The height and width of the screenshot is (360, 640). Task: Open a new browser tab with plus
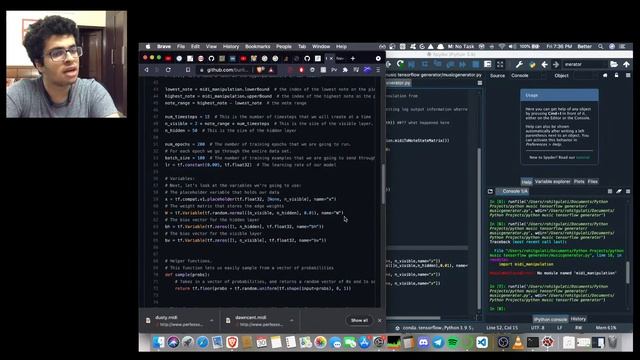(353, 58)
